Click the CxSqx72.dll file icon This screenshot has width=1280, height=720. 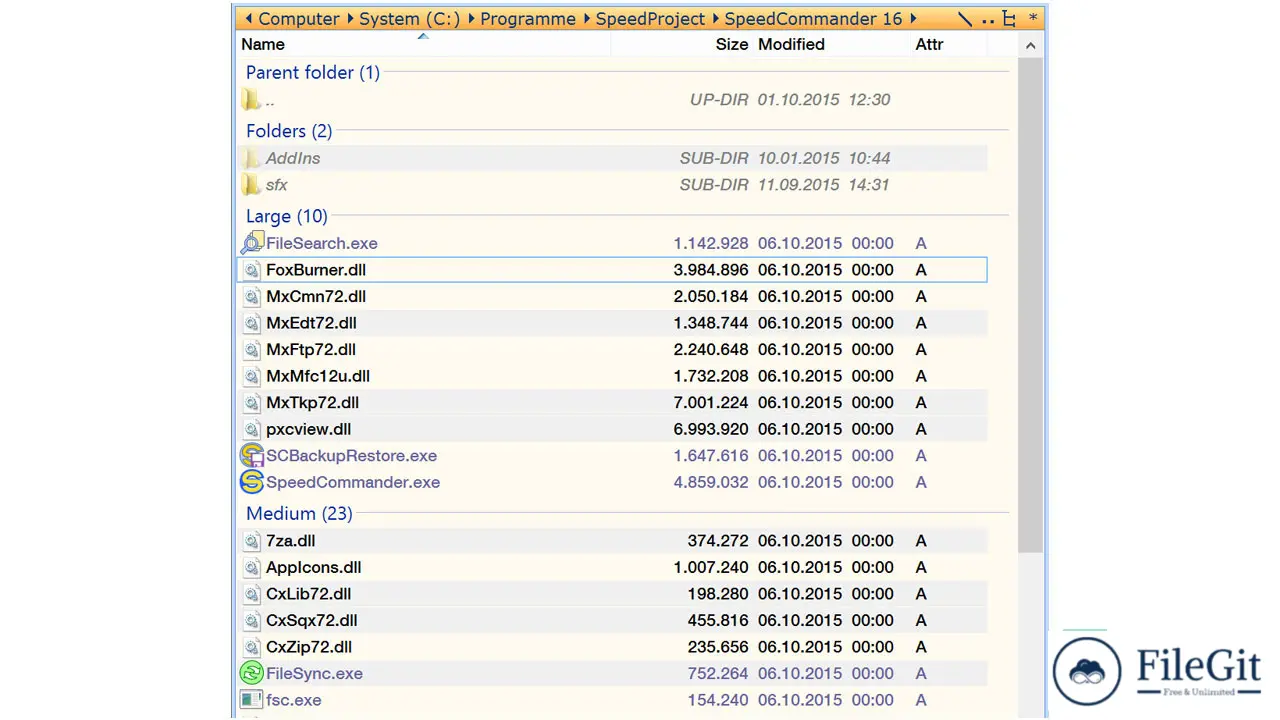point(252,621)
